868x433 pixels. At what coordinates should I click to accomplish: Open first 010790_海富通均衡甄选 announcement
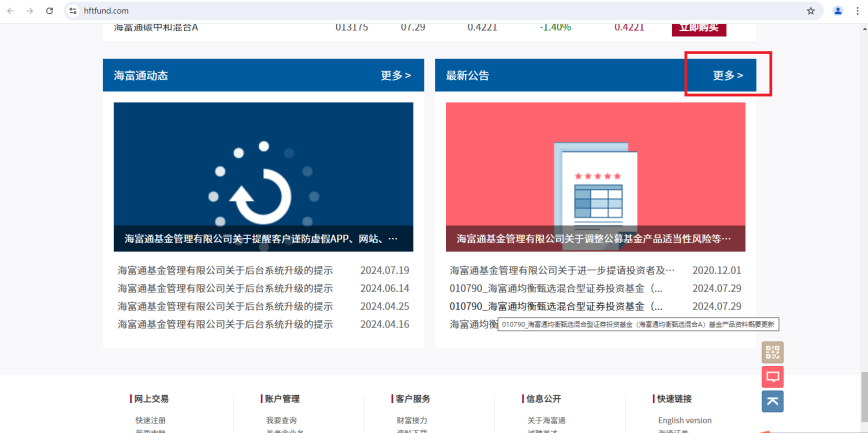click(x=556, y=288)
